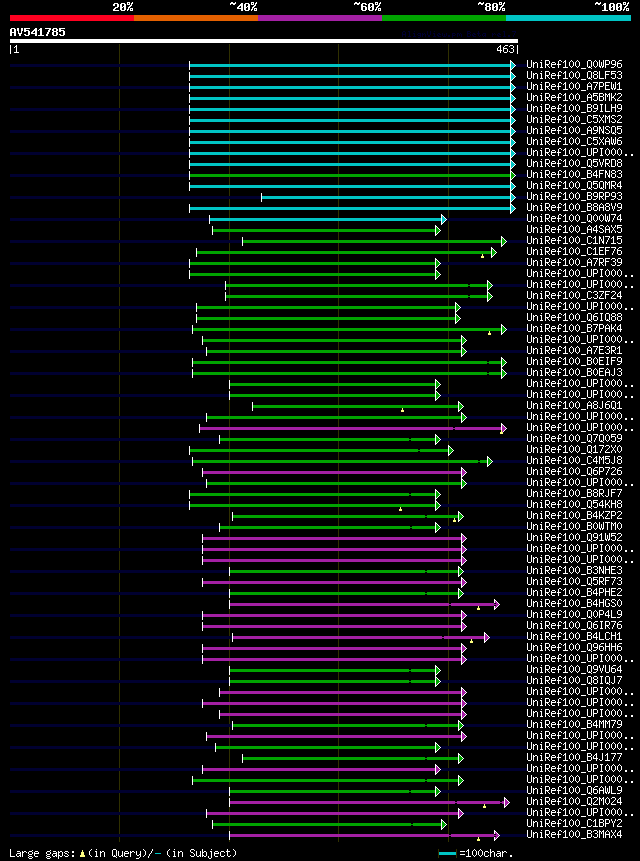Select UniRef100_C3ZF24 label

(574, 295)
